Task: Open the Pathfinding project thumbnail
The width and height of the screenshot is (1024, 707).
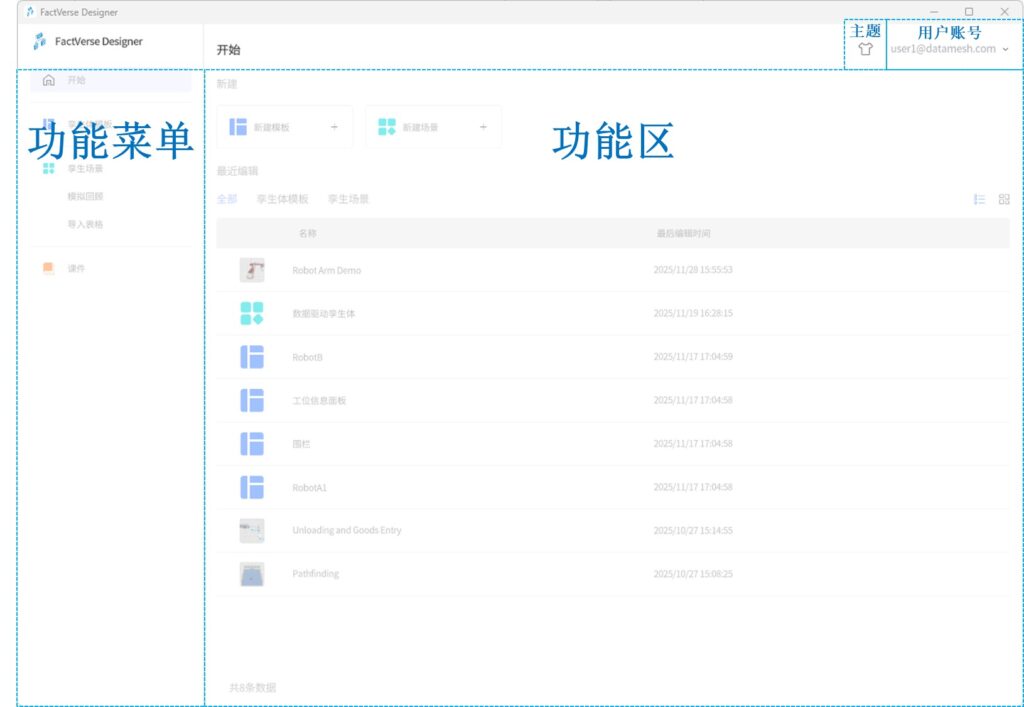Action: tap(252, 574)
